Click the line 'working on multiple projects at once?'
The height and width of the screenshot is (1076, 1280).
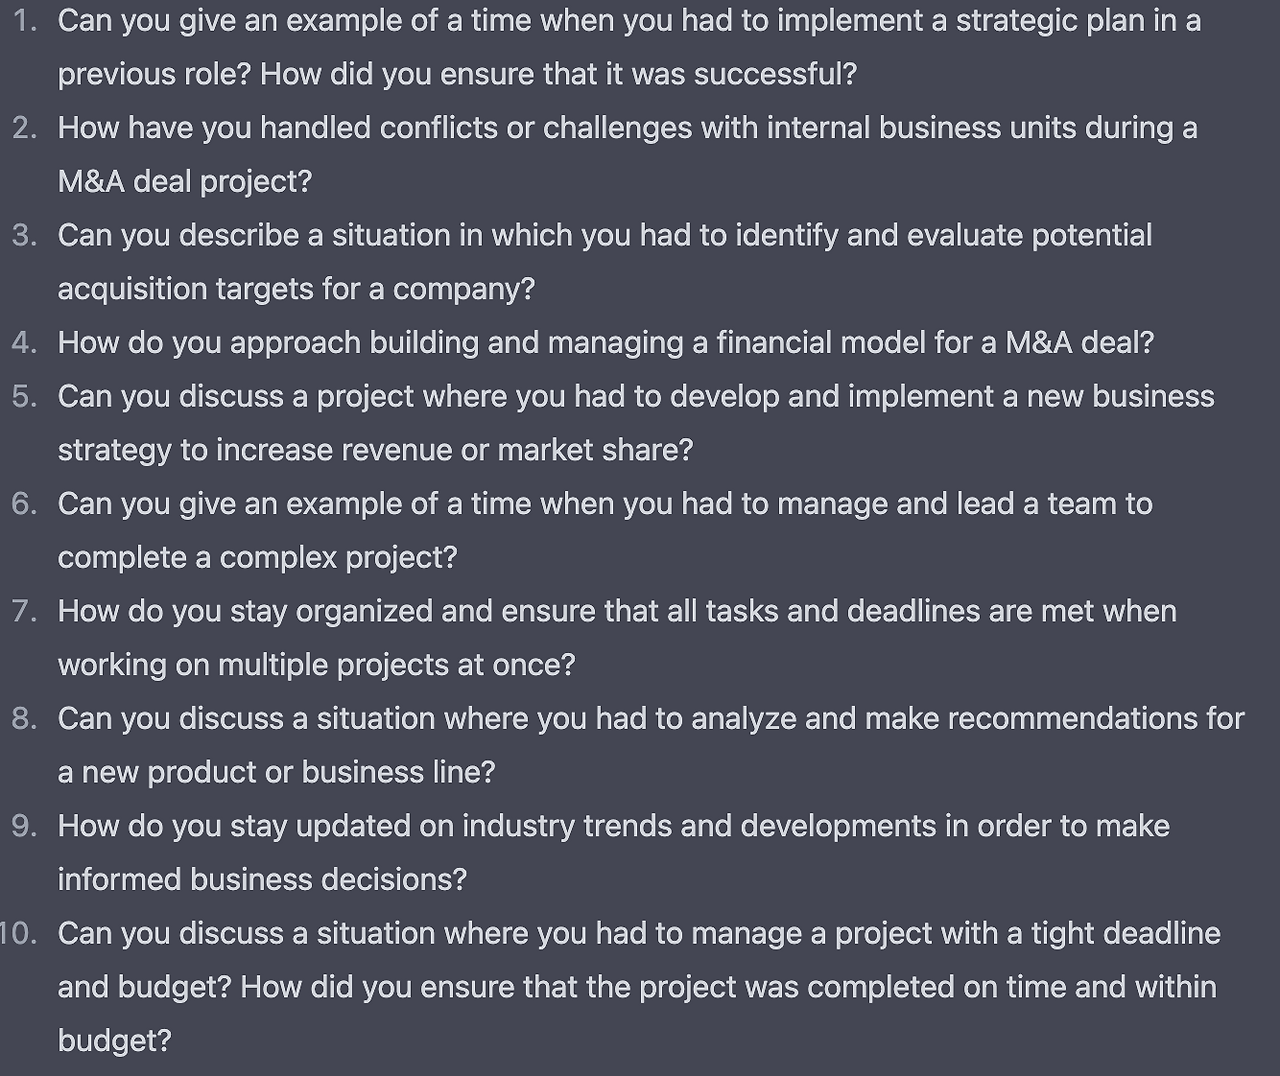316,665
